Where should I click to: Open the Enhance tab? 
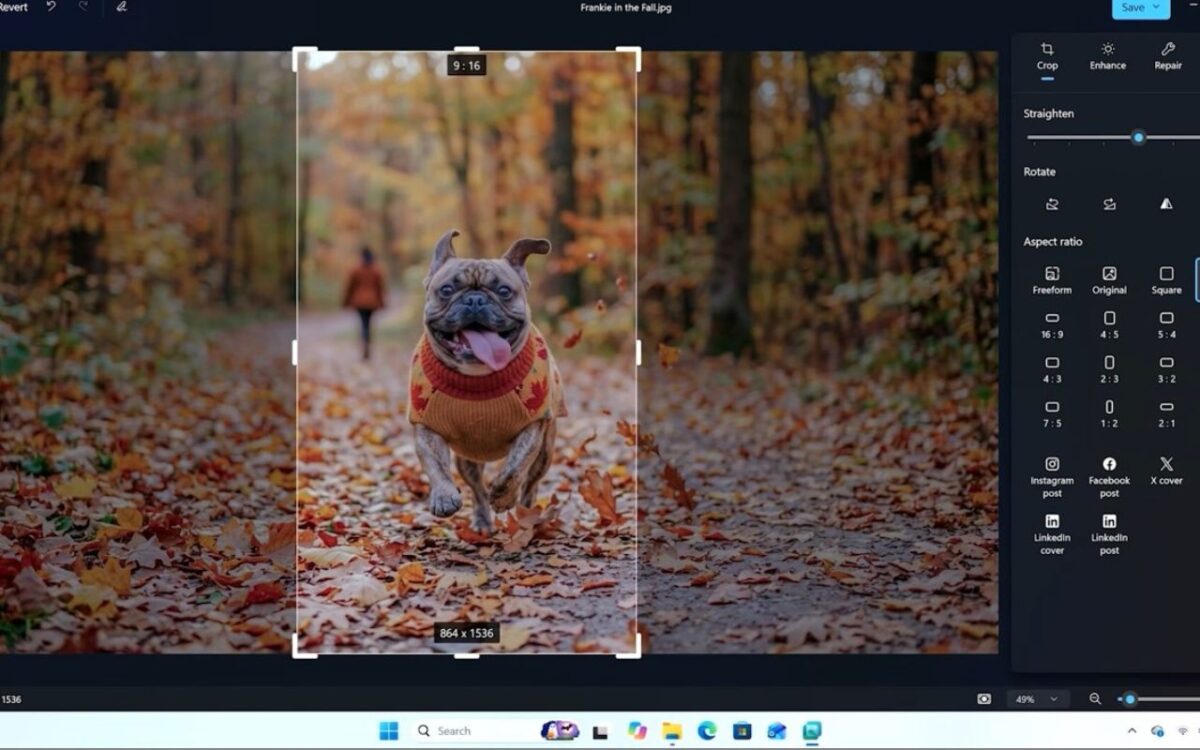pyautogui.click(x=1108, y=56)
